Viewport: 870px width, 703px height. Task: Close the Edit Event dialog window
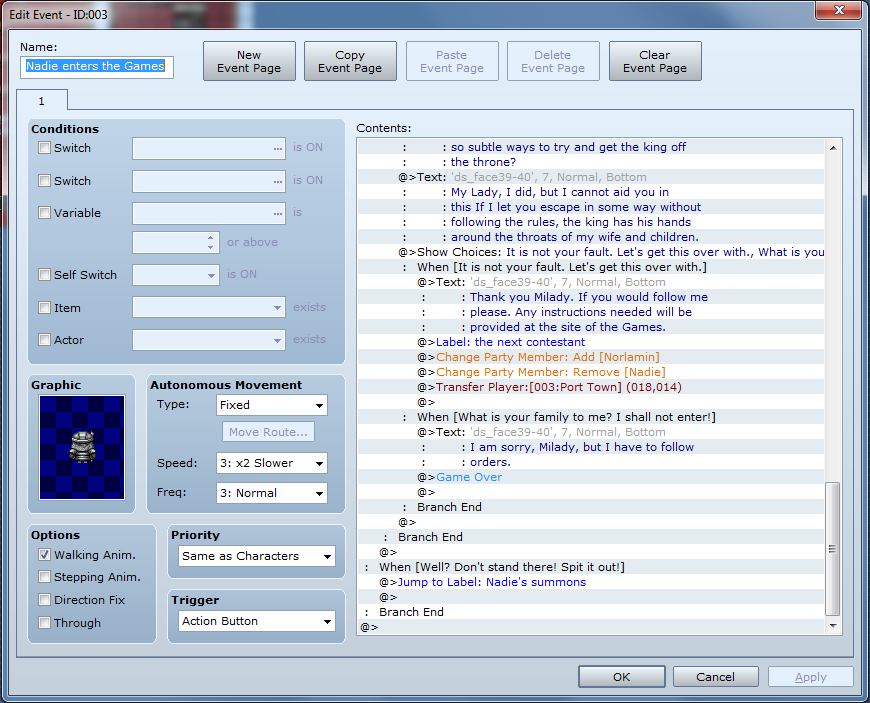tap(837, 11)
